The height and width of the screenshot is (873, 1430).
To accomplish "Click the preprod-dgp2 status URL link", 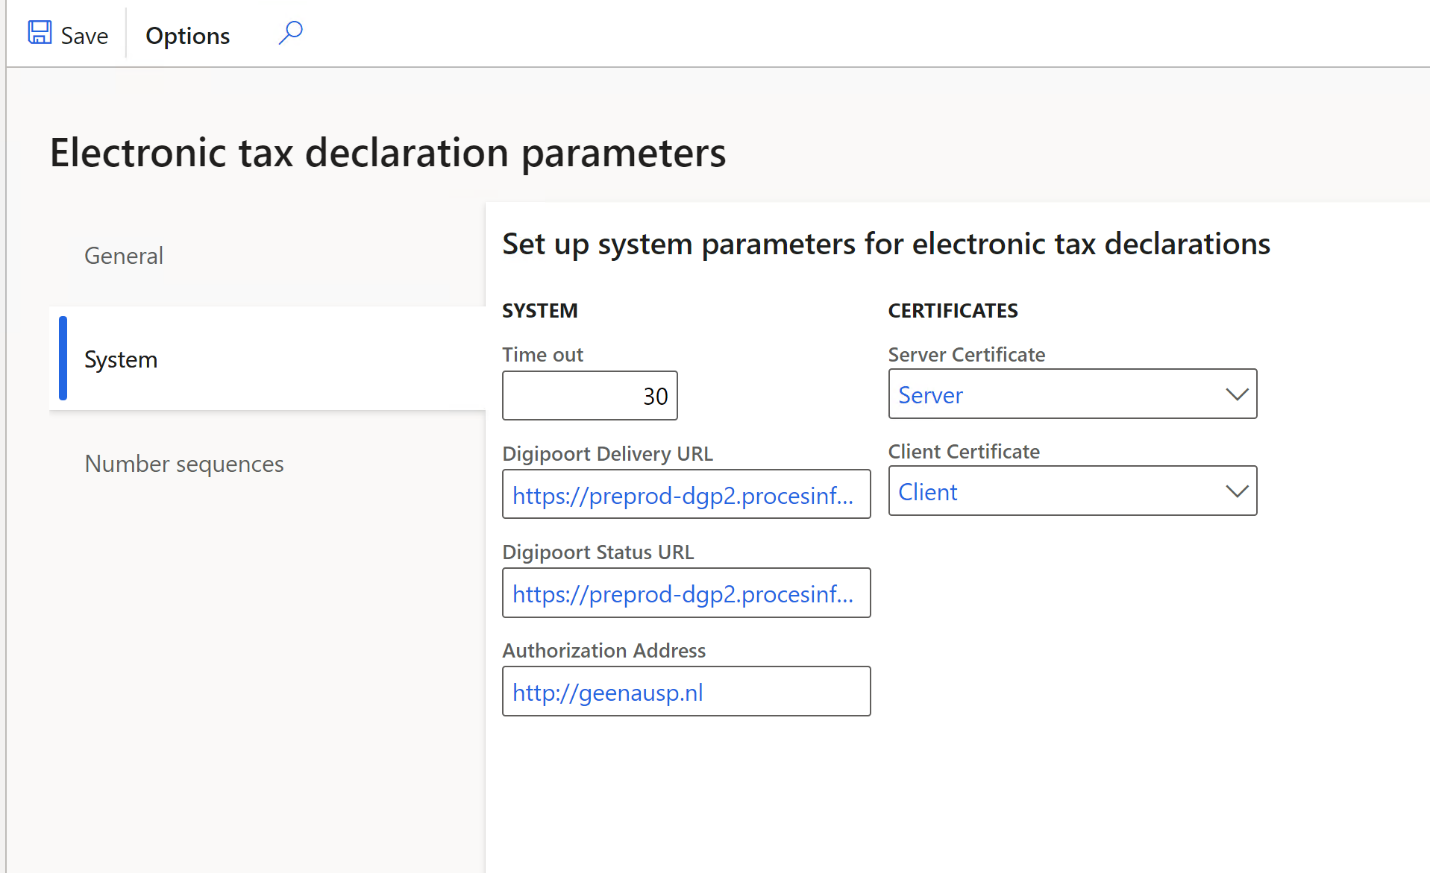I will pos(684,593).
